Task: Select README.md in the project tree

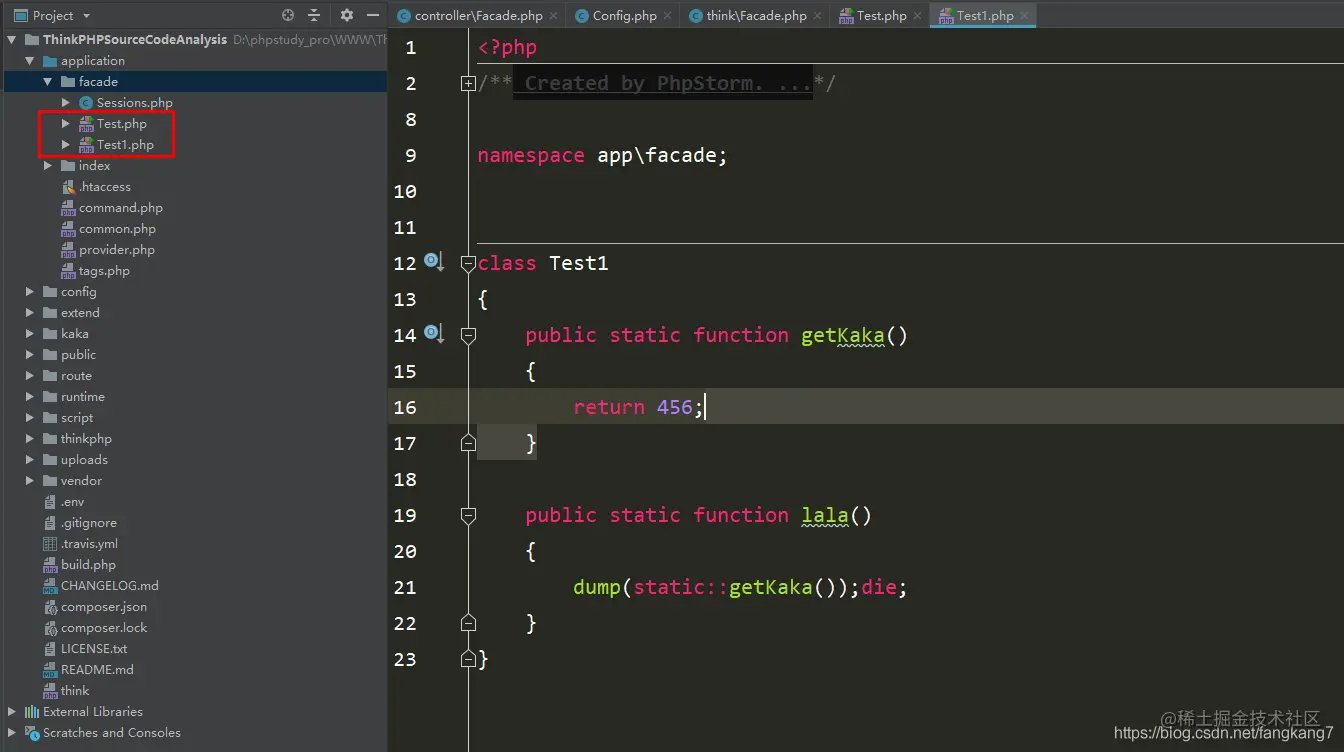Action: [x=97, y=670]
